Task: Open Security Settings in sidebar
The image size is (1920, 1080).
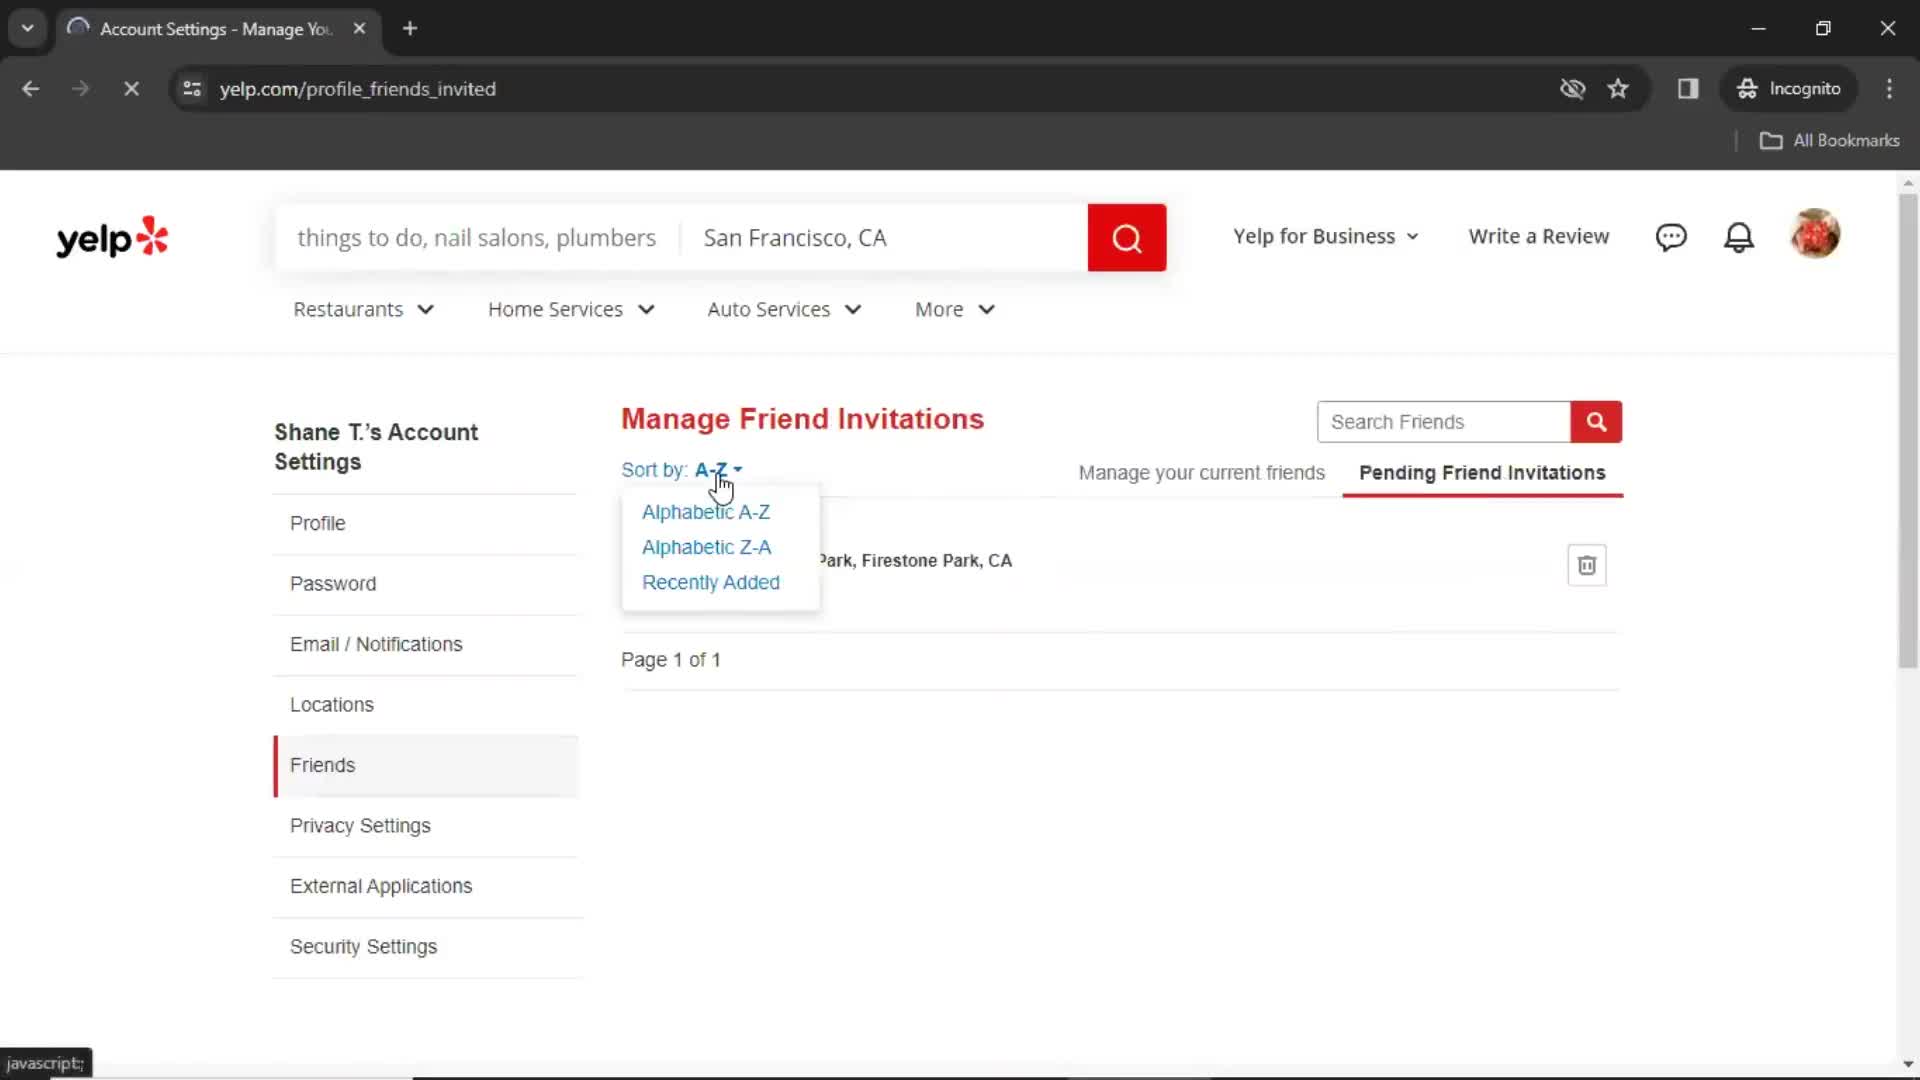Action: pyautogui.click(x=426, y=947)
